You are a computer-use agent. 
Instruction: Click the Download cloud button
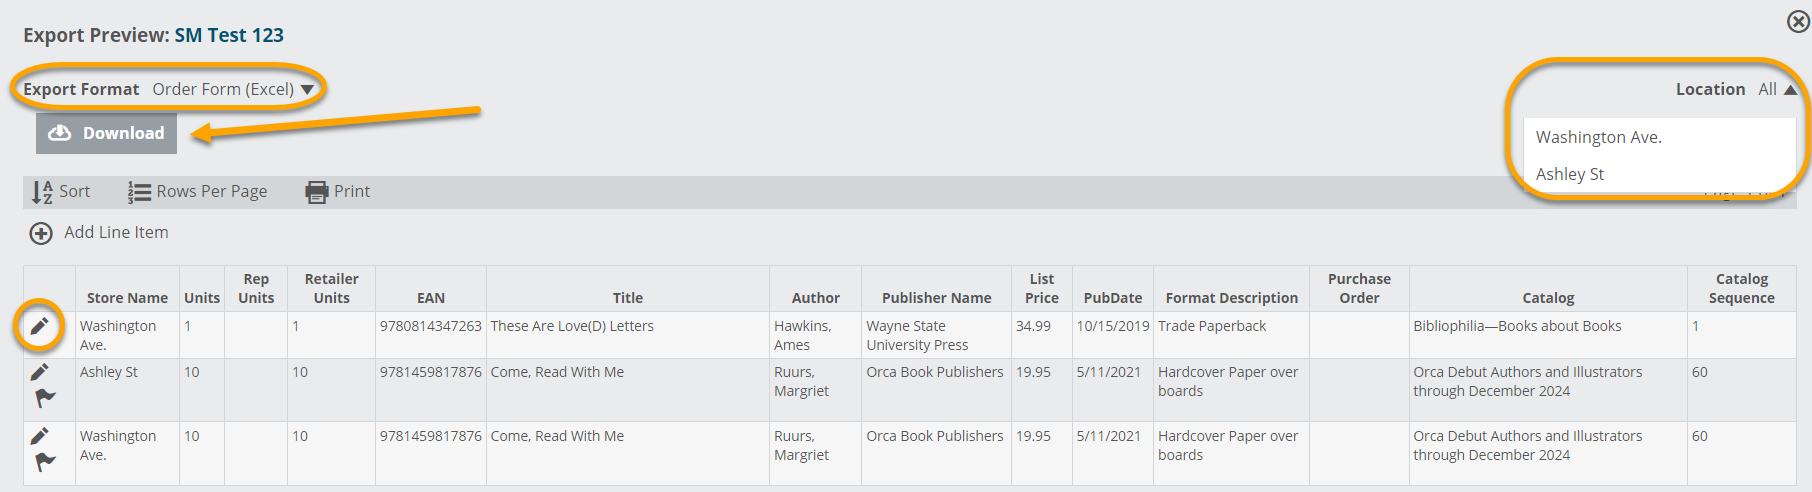[106, 133]
